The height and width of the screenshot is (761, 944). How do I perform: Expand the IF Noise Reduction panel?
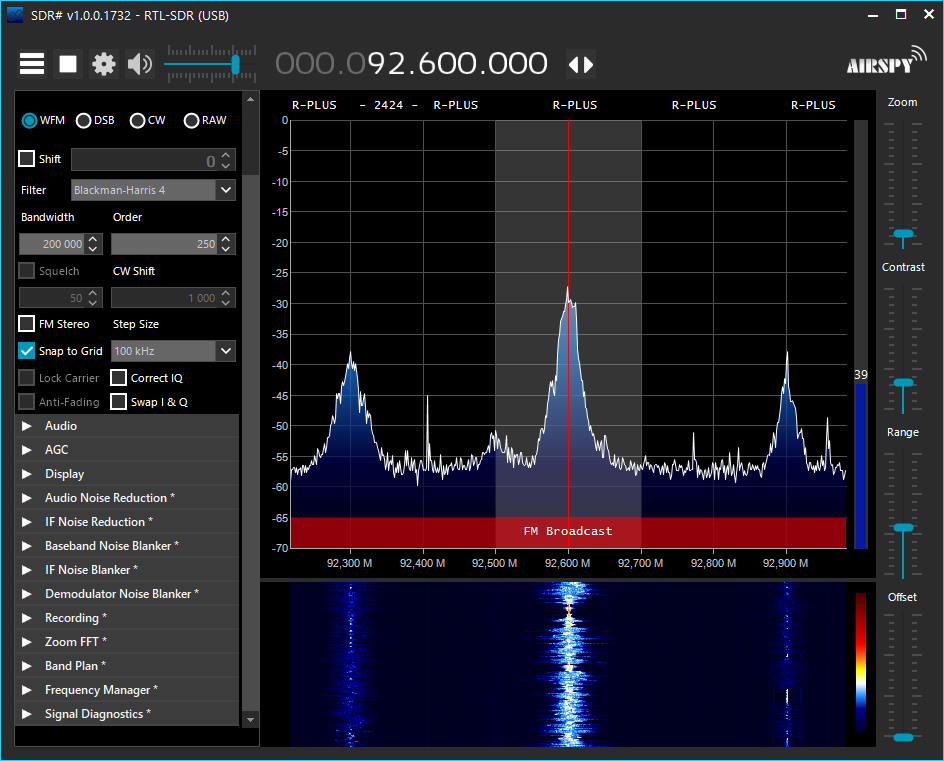126,522
